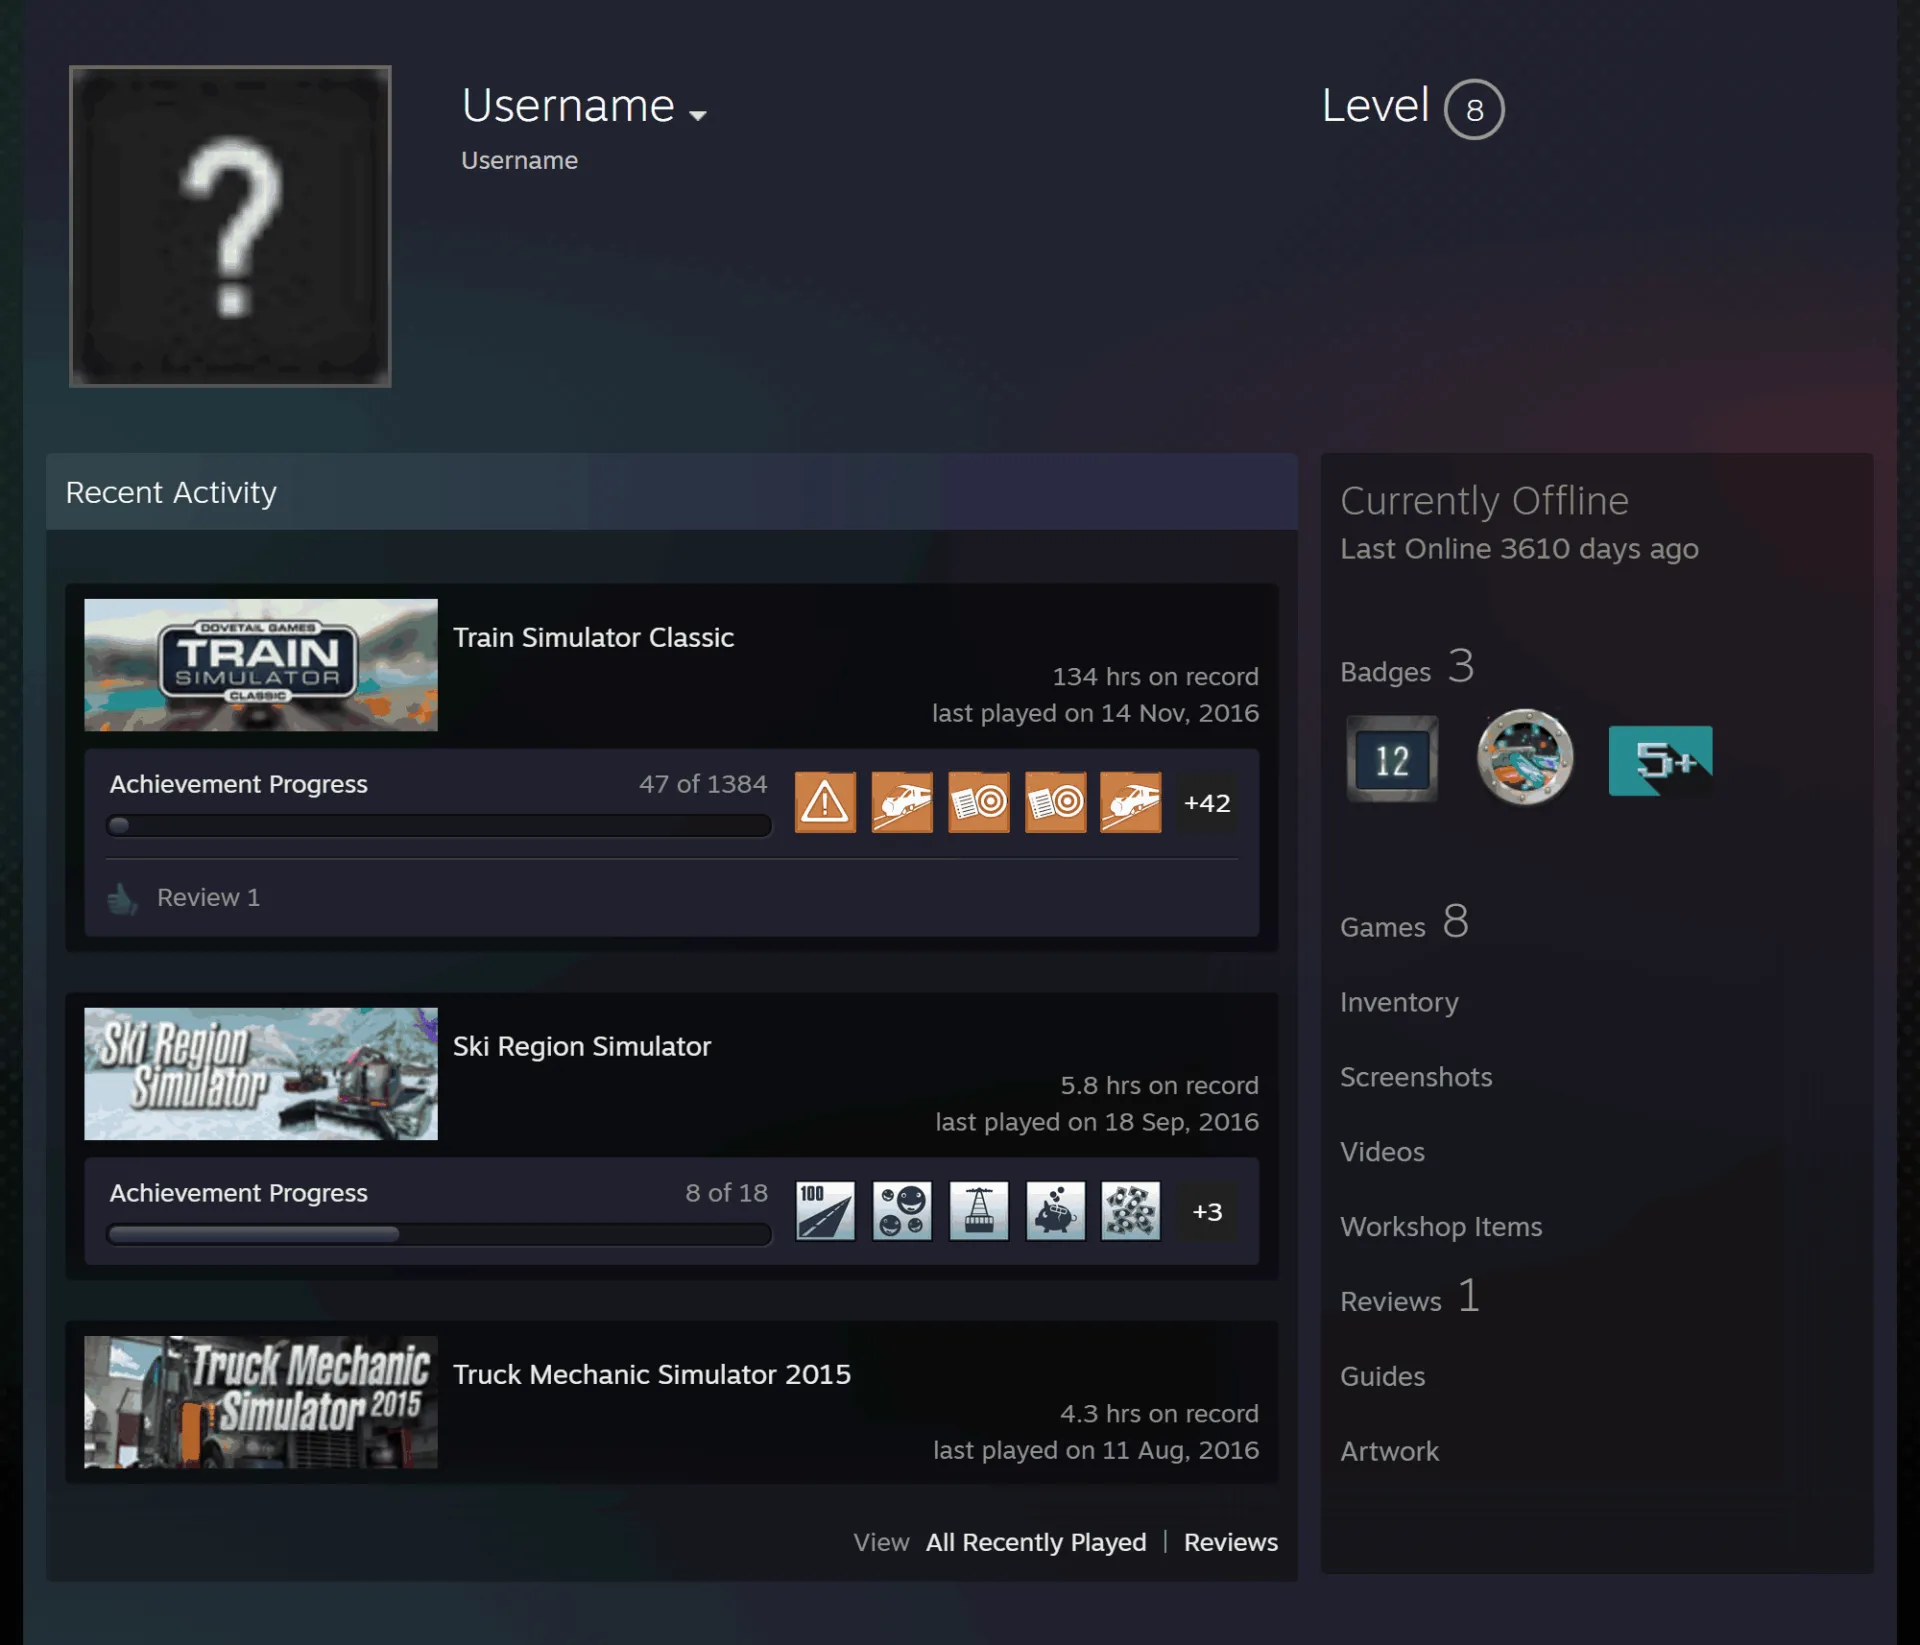Open the round porthole badge

(1524, 757)
